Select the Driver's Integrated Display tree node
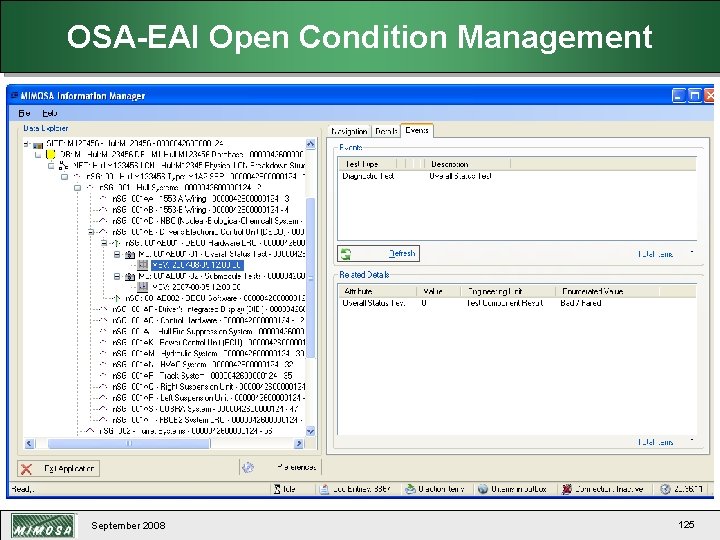This screenshot has height=540, width=720. click(x=208, y=309)
